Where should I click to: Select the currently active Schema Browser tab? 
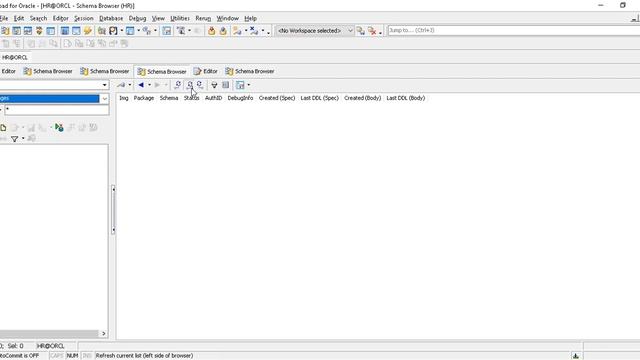click(162, 71)
